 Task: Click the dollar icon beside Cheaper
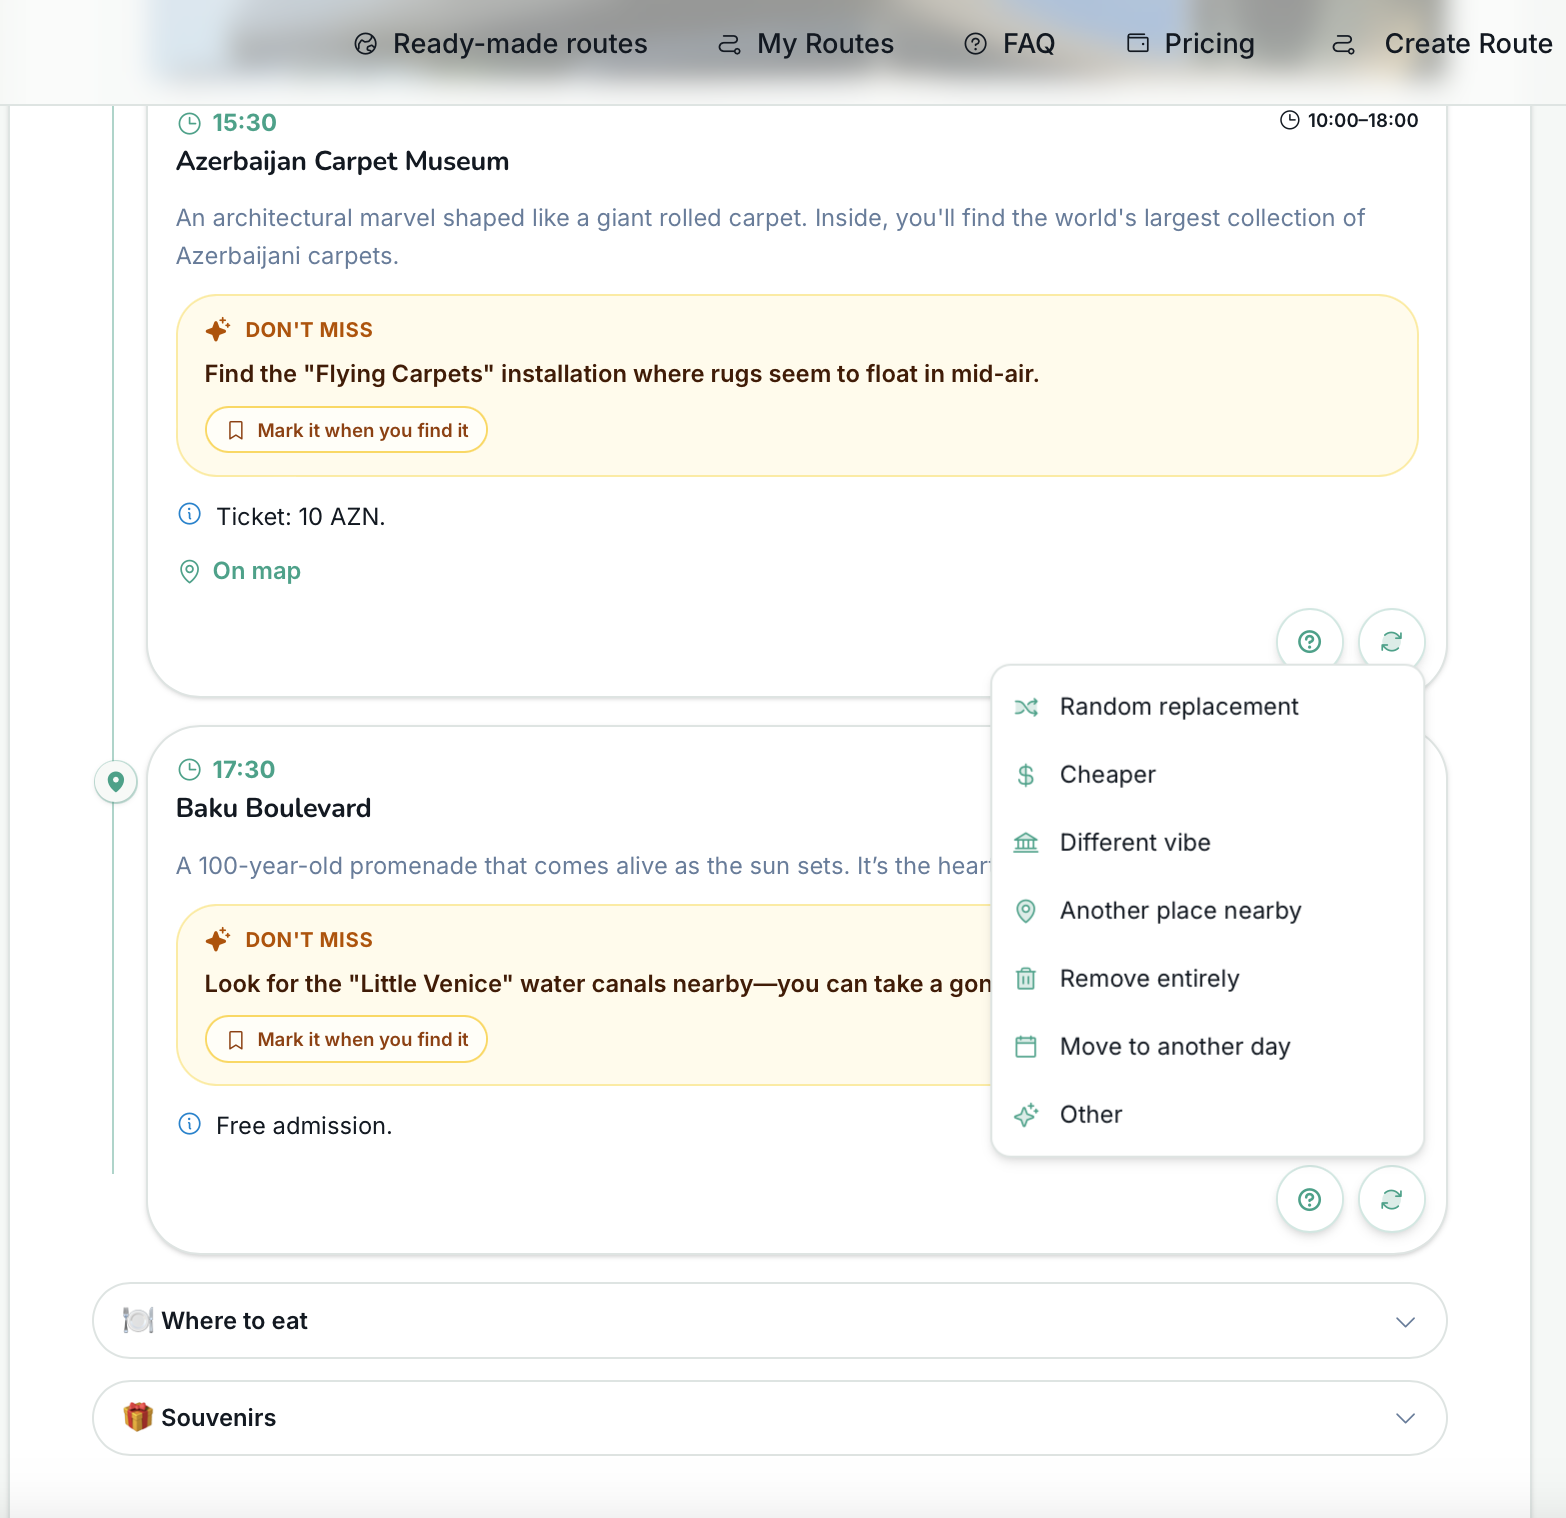coord(1026,775)
